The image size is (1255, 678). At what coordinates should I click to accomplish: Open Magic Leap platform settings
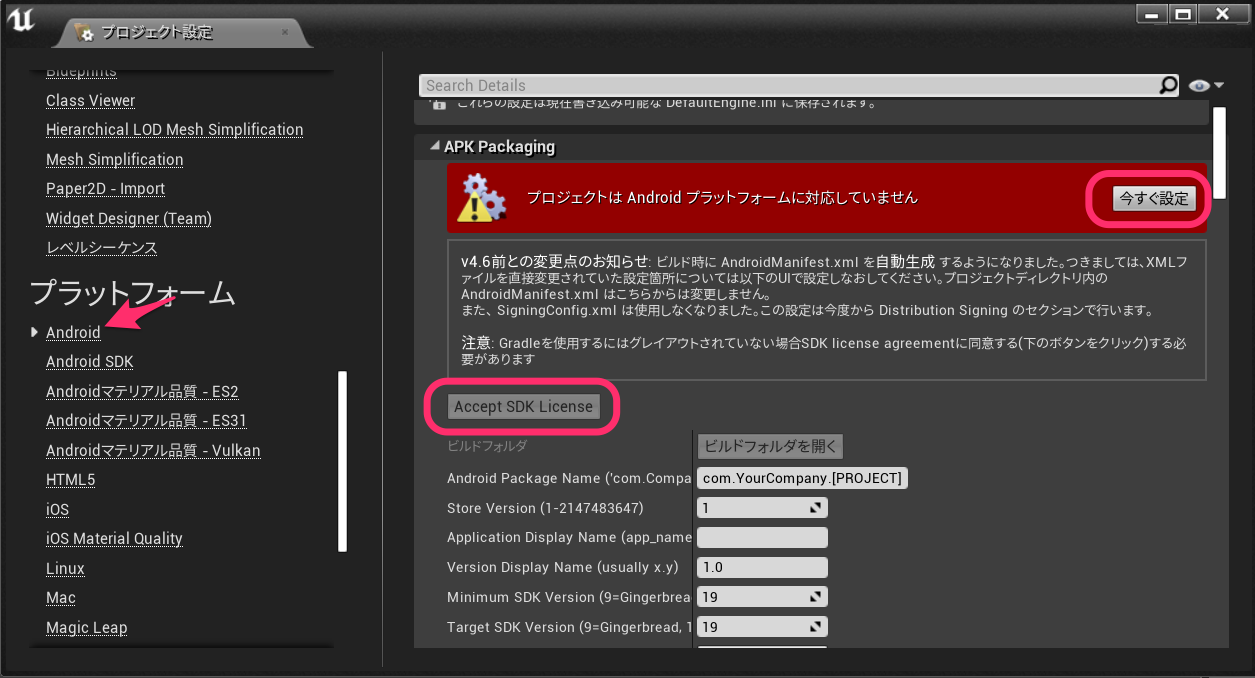coord(86,628)
